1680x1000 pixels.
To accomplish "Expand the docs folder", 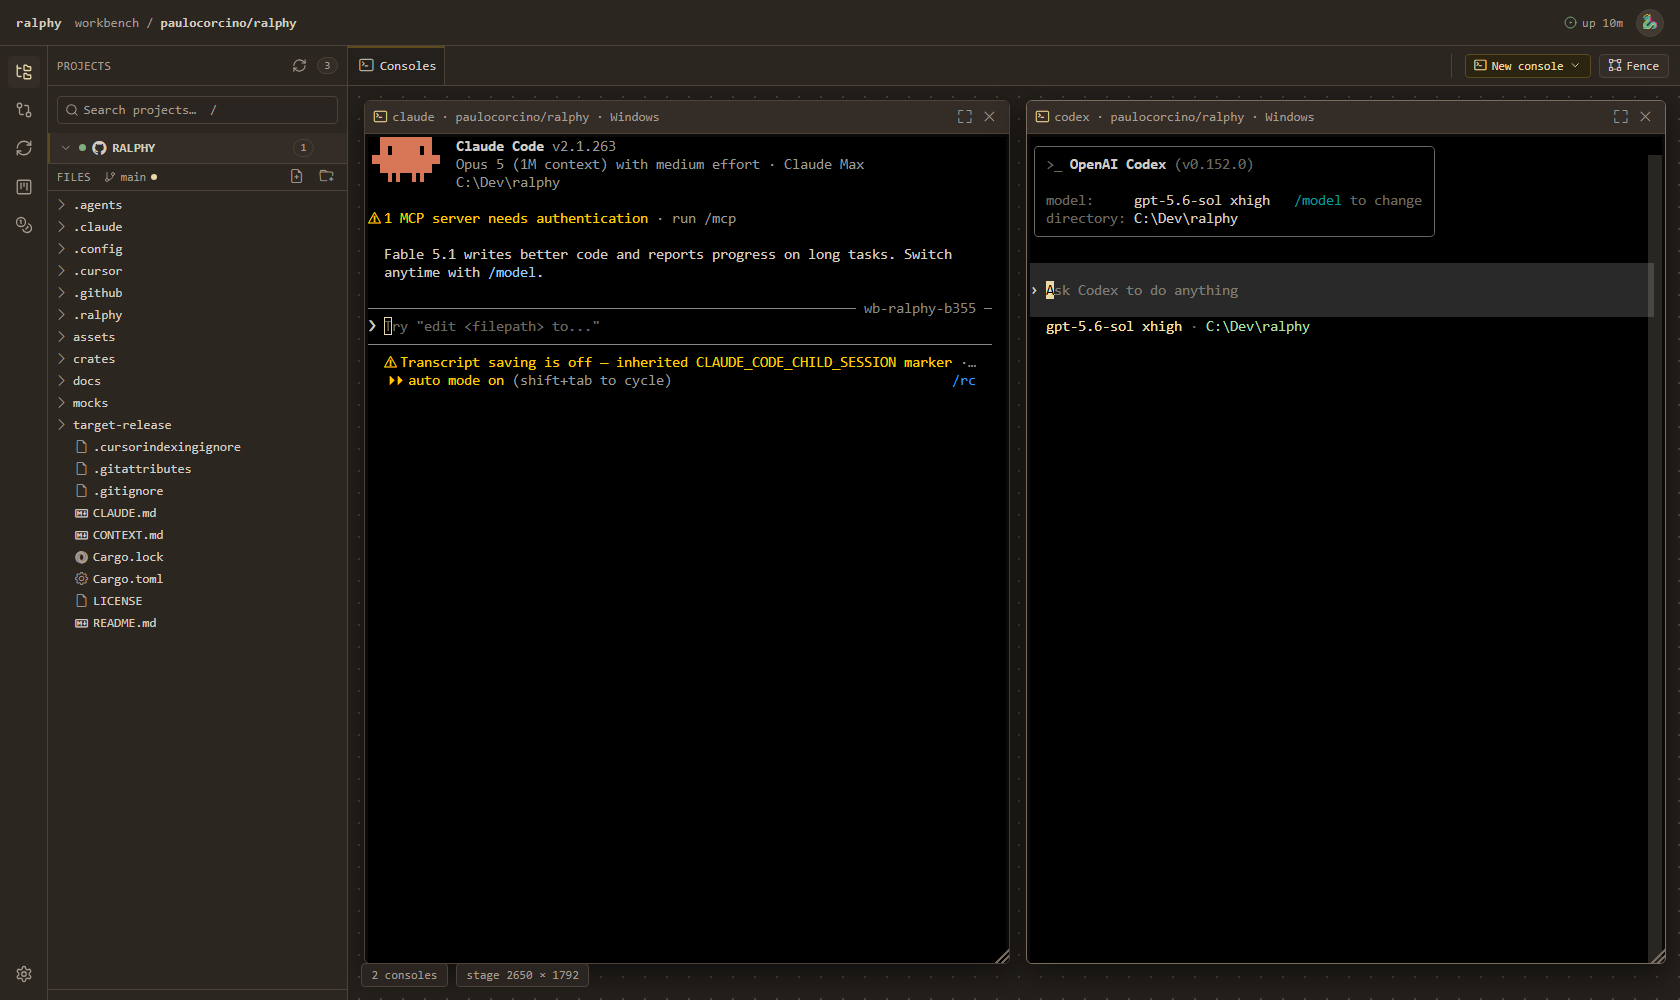I will 62,381.
